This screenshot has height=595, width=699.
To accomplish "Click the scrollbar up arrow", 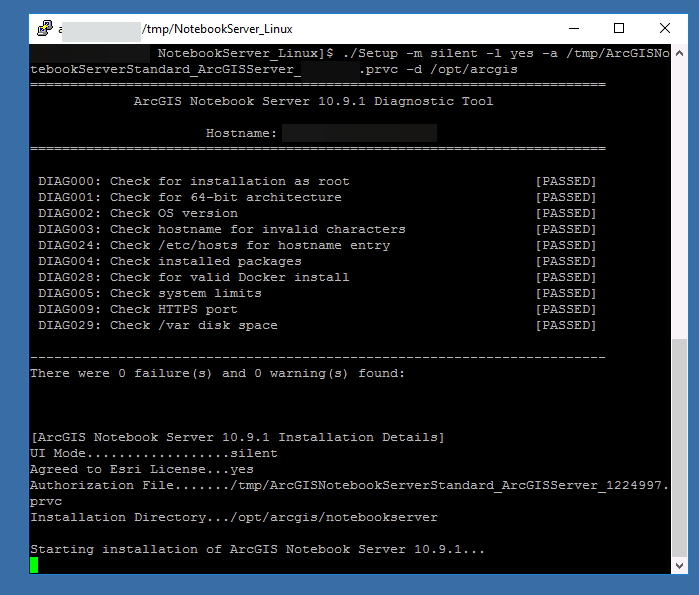I will (x=679, y=53).
